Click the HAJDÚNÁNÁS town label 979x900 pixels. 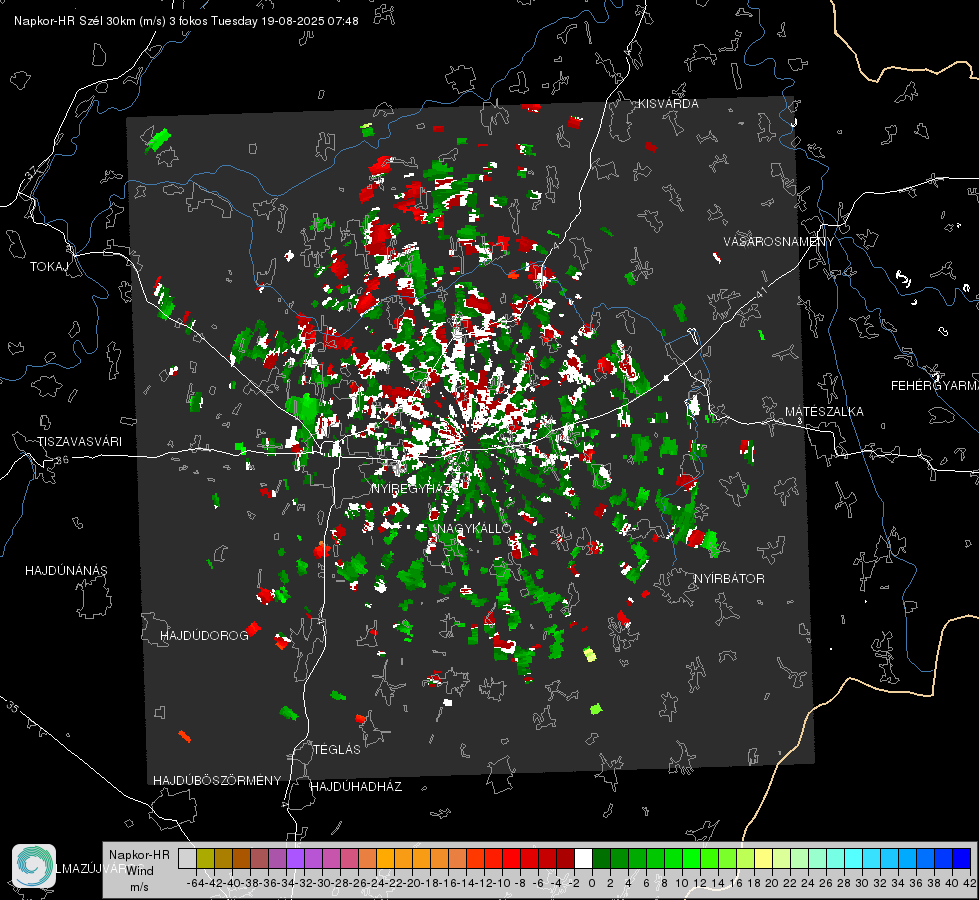pyautogui.click(x=66, y=571)
